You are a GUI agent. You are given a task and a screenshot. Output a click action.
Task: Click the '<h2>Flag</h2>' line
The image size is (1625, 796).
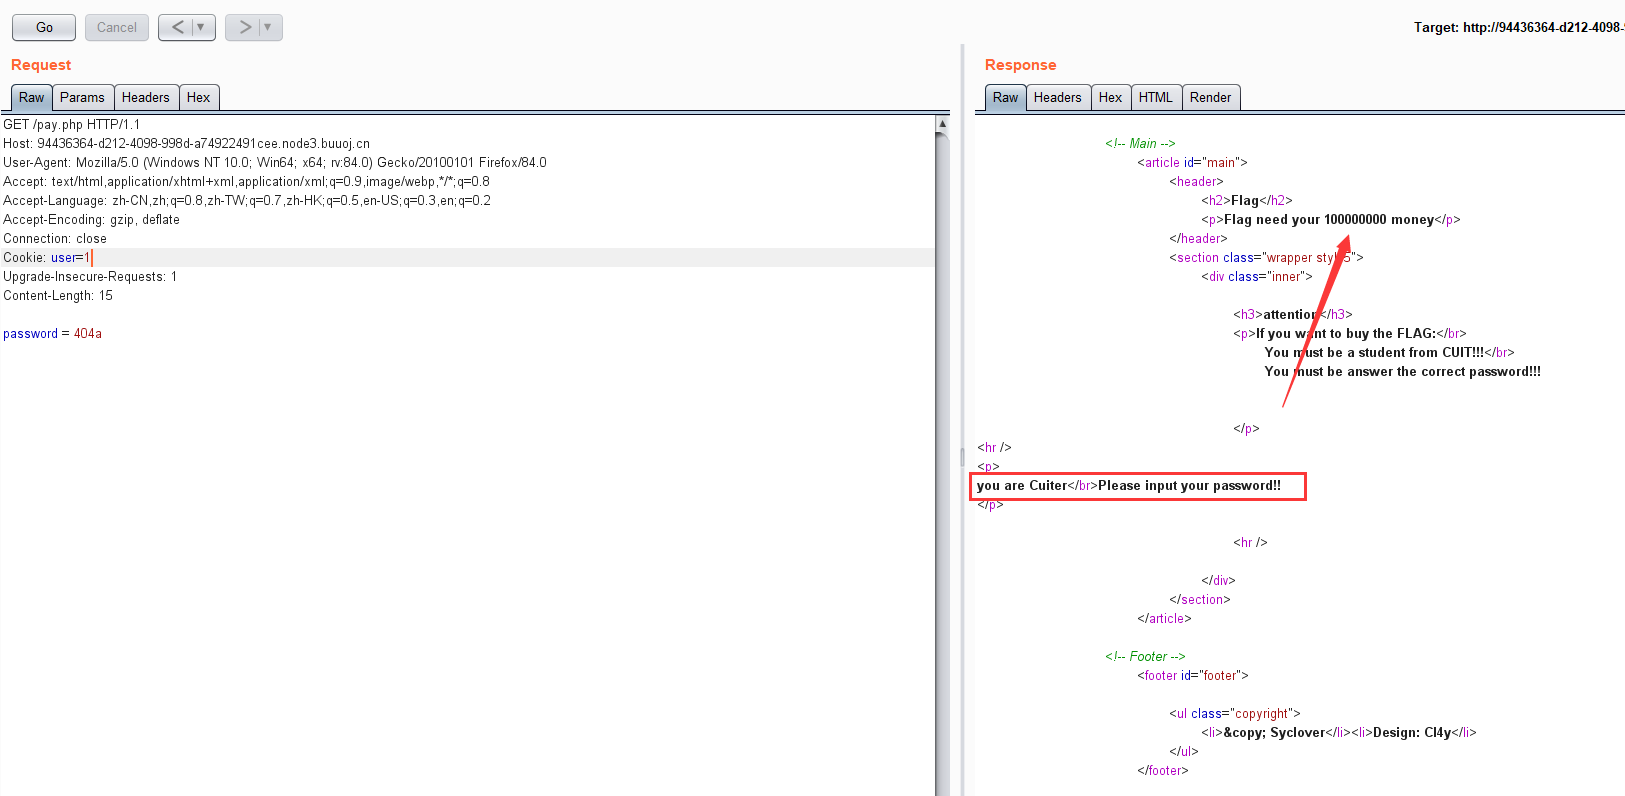pos(1247,200)
